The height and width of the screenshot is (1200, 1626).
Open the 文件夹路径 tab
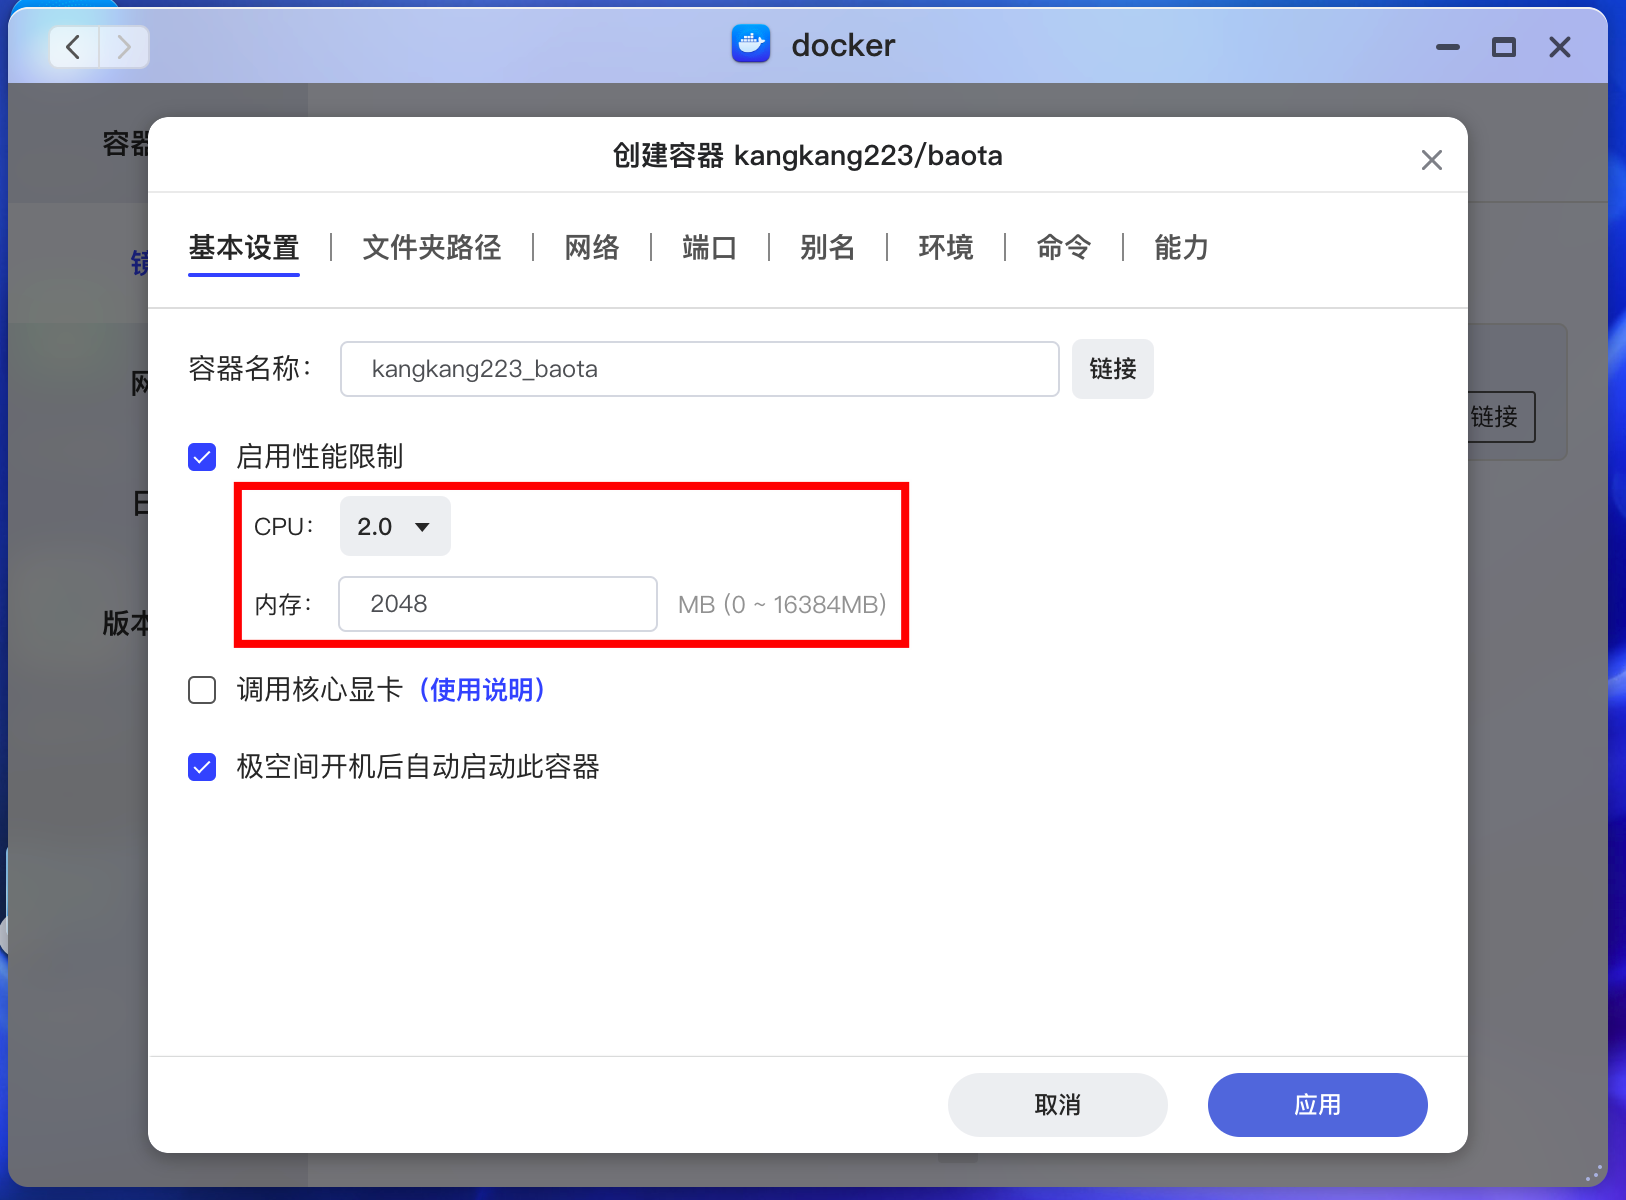(432, 247)
